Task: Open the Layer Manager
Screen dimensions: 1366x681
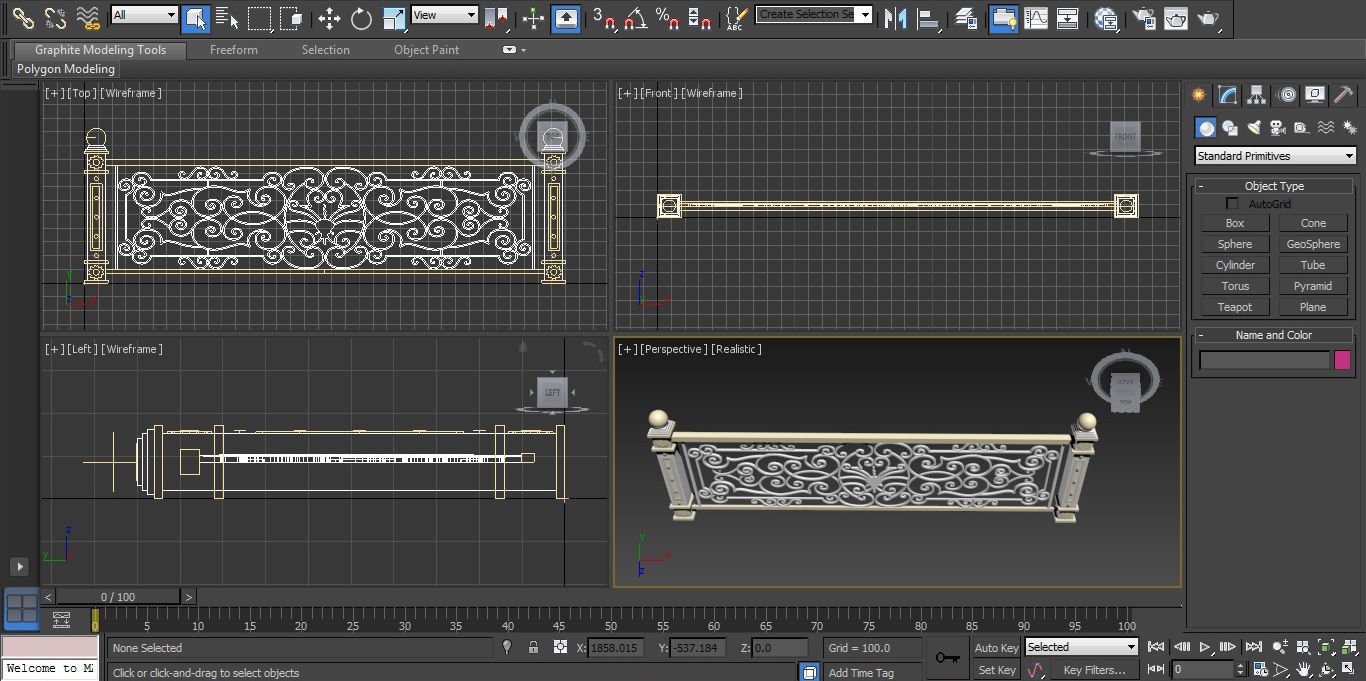Action: pos(966,17)
